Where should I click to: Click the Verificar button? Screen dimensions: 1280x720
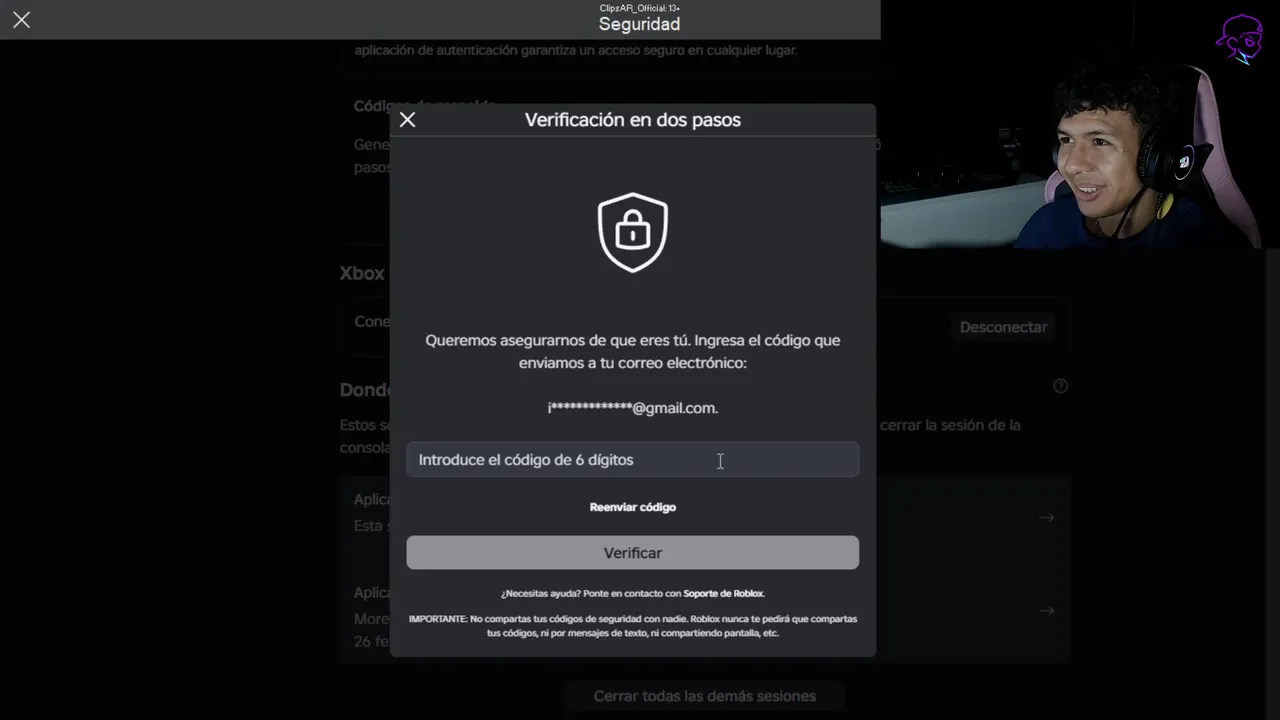[633, 553]
